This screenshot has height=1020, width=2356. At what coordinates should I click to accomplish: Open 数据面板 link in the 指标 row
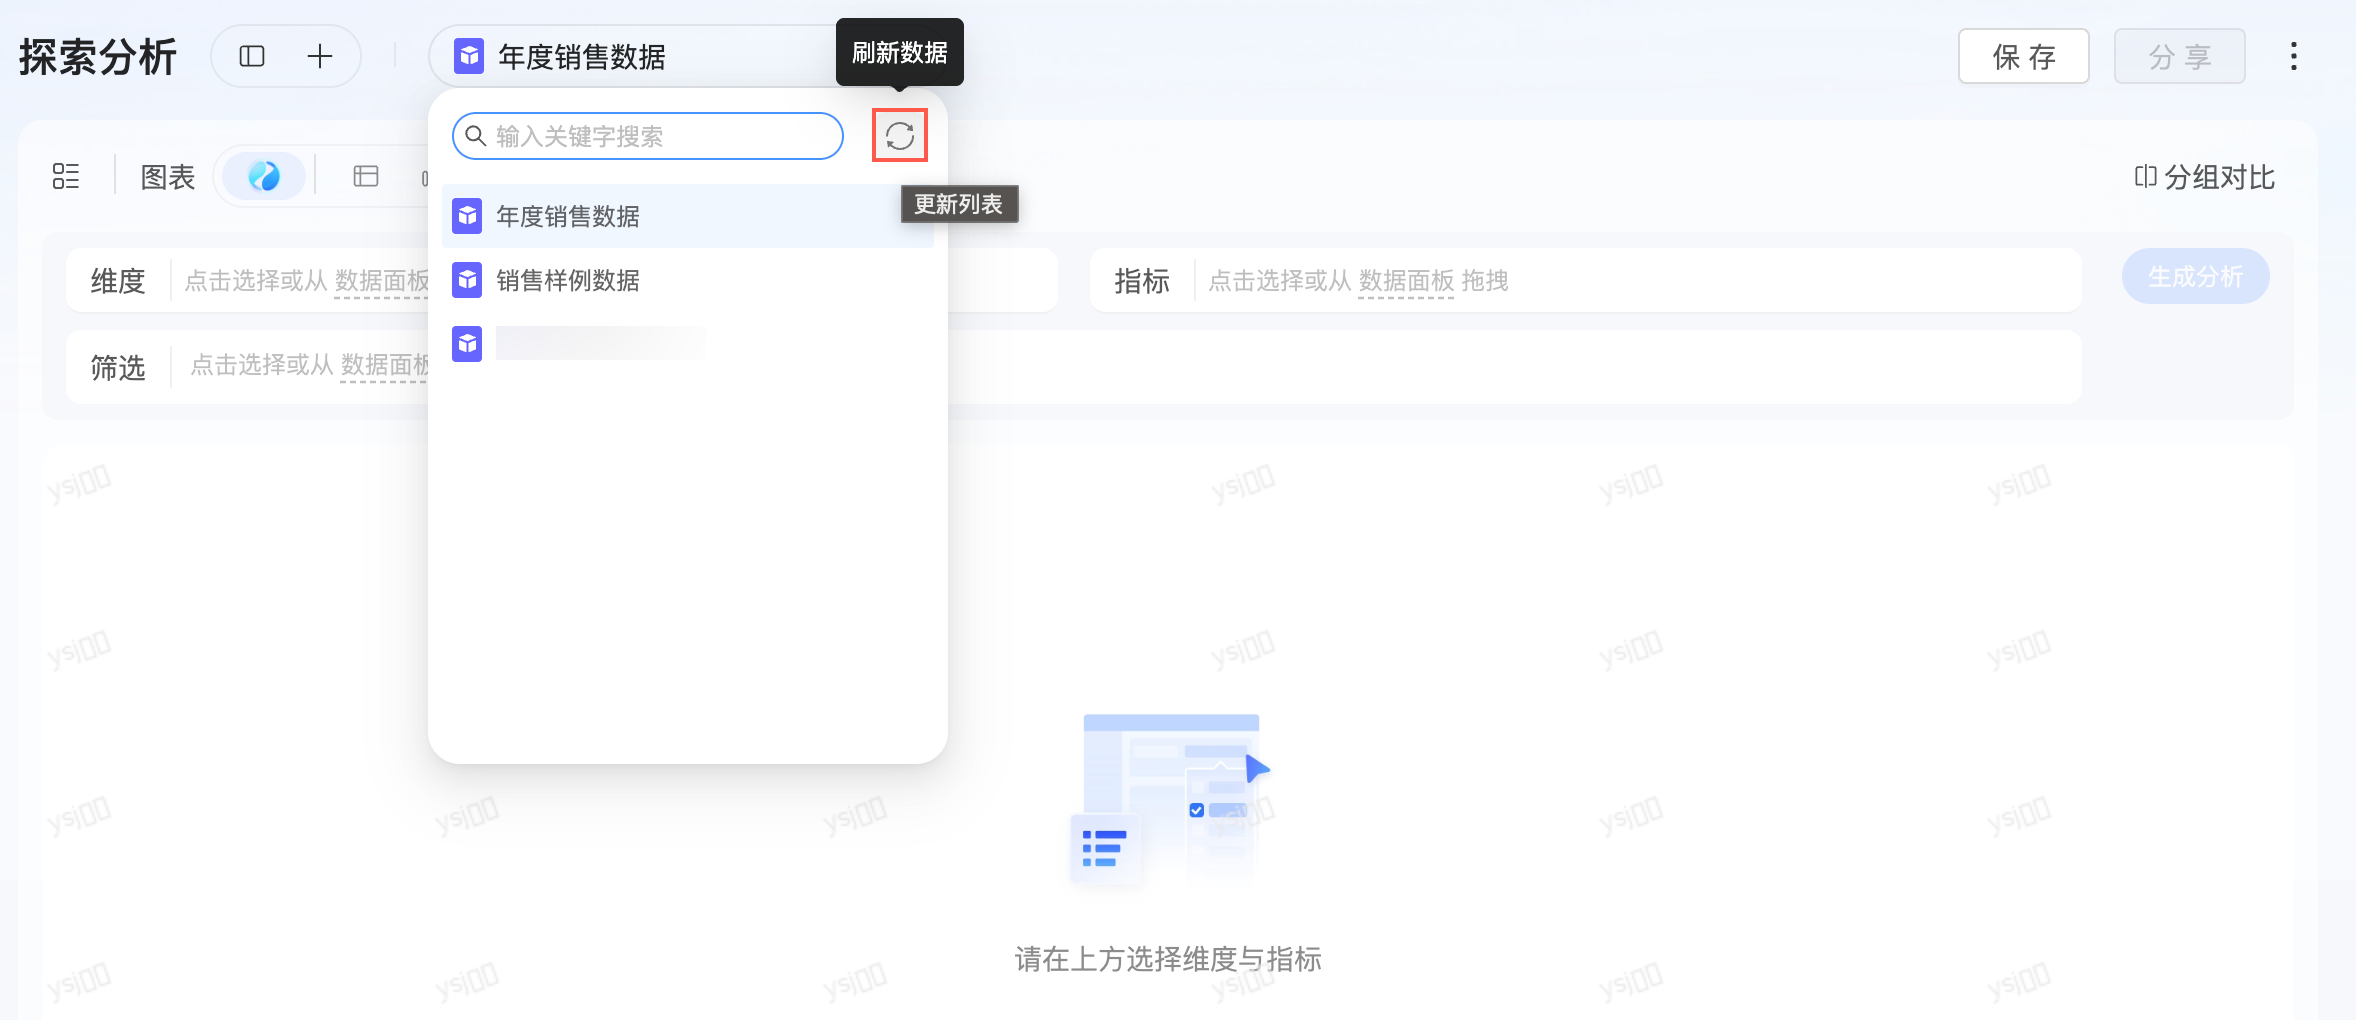click(1406, 281)
